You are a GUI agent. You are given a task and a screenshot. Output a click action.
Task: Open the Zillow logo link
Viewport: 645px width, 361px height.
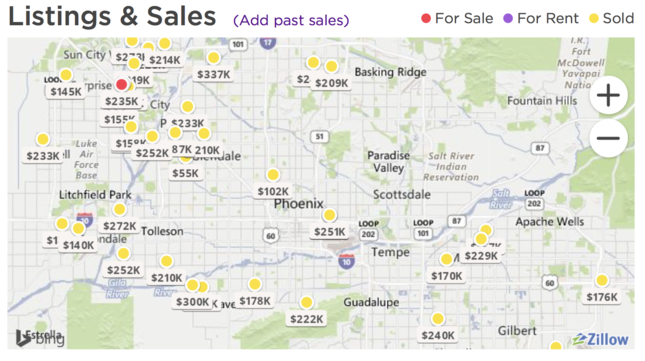[x=600, y=340]
